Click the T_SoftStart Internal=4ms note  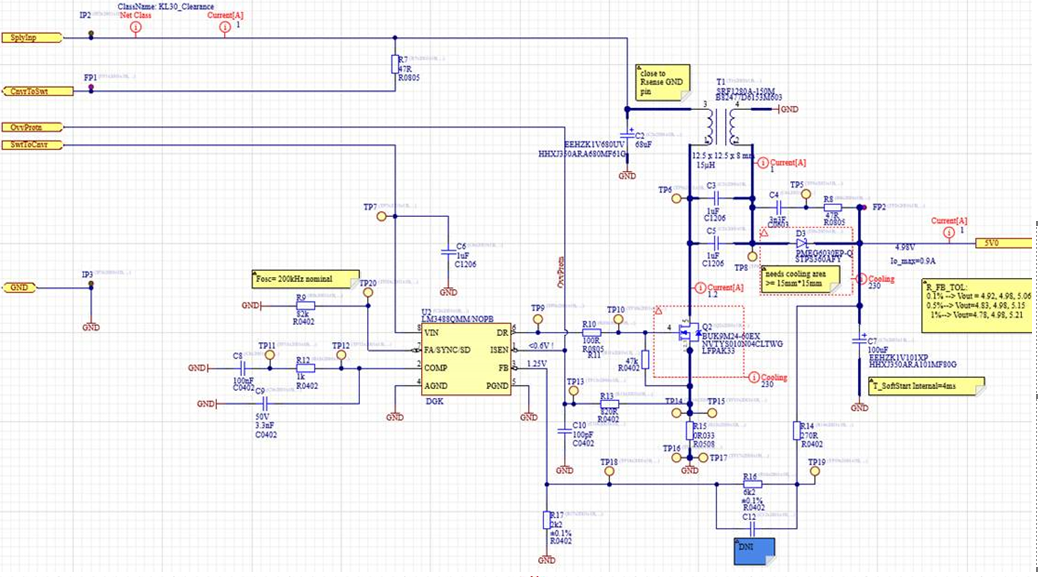pos(926,386)
